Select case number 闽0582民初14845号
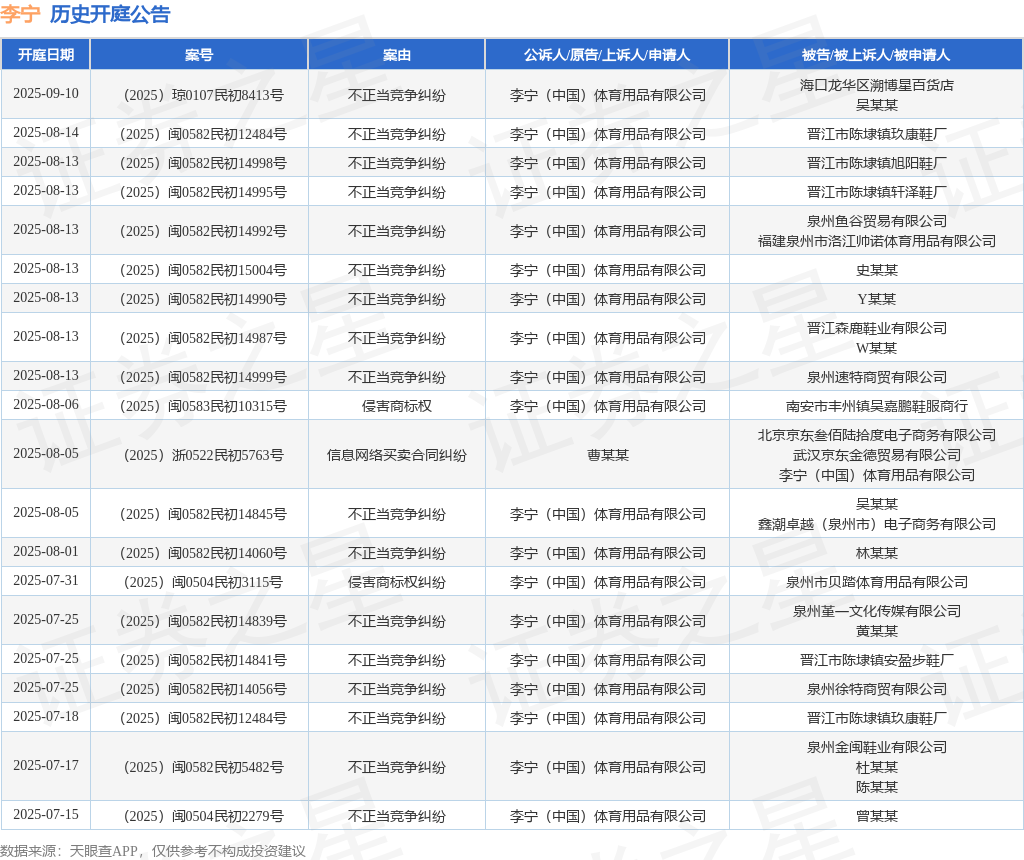The image size is (1024, 860). pyautogui.click(x=203, y=515)
